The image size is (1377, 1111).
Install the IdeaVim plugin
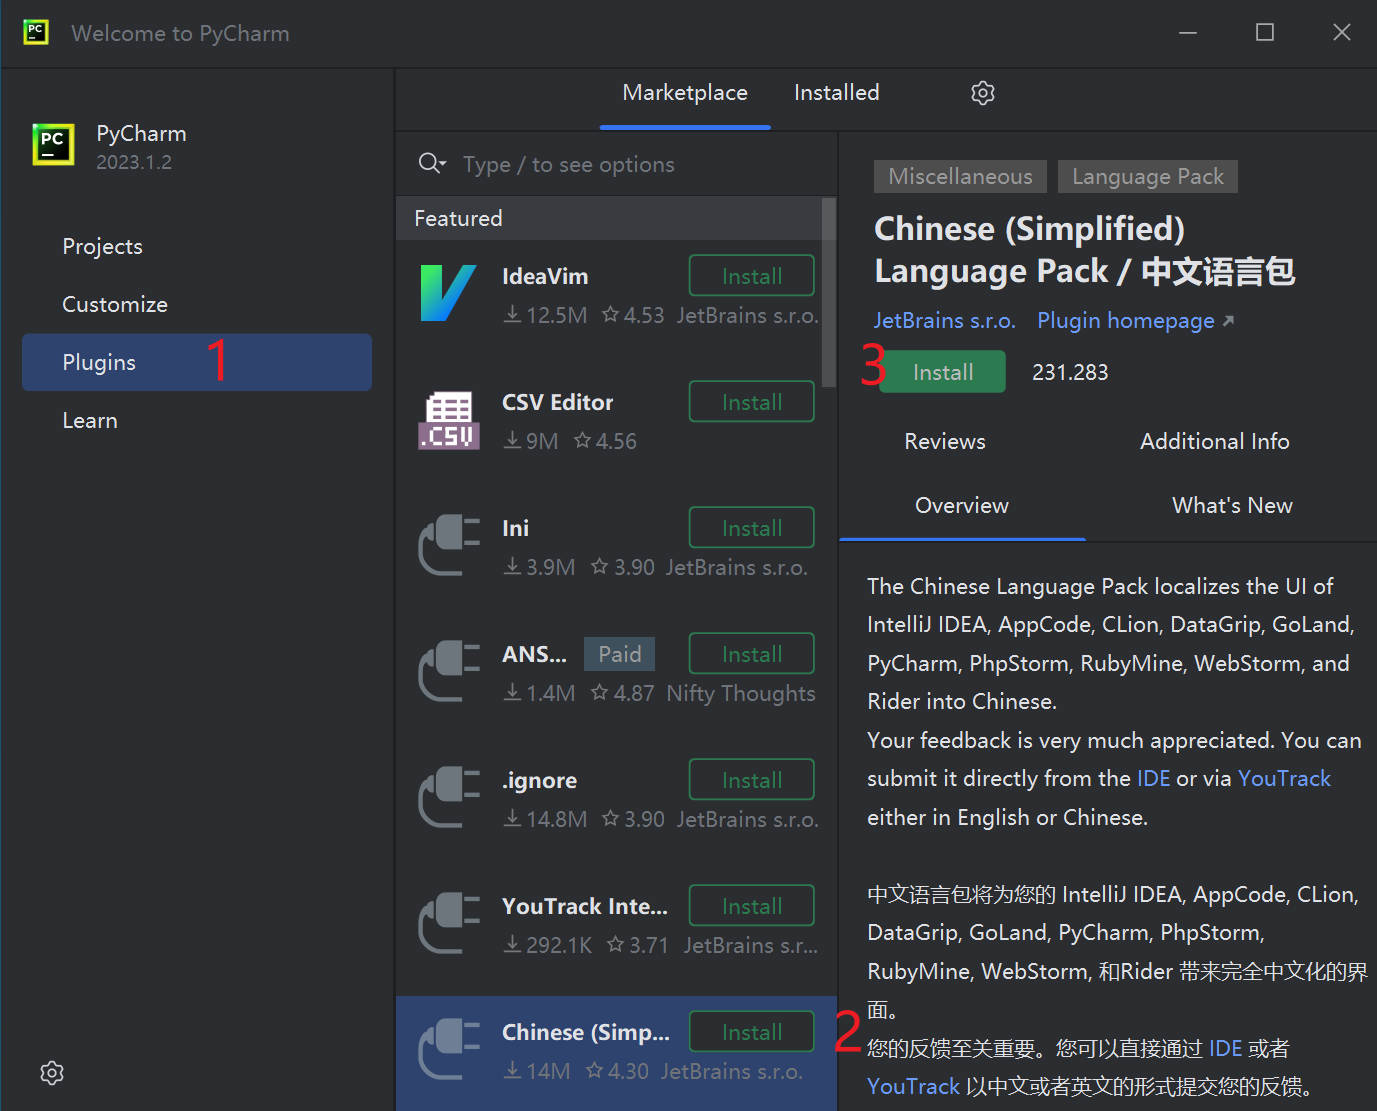[752, 276]
